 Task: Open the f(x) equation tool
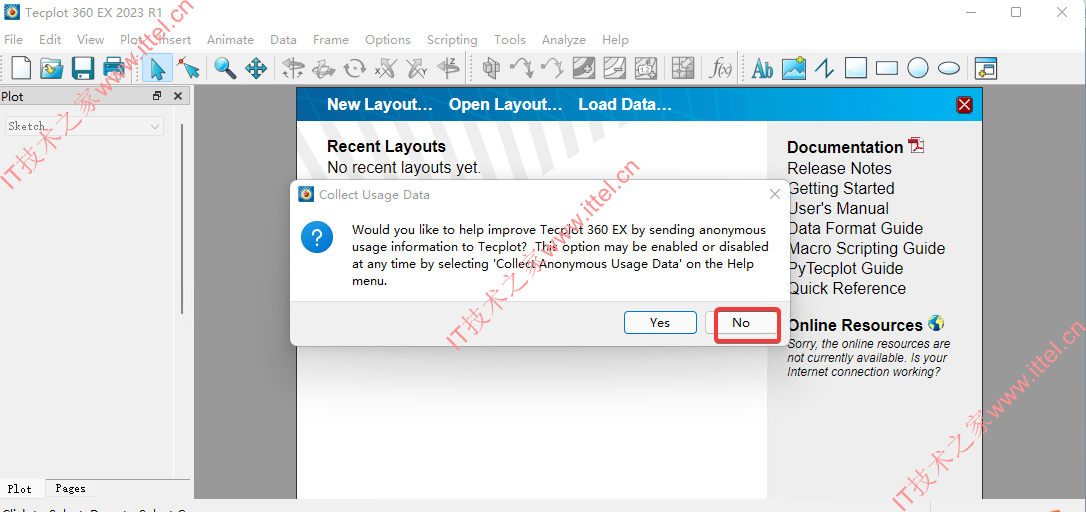721,68
